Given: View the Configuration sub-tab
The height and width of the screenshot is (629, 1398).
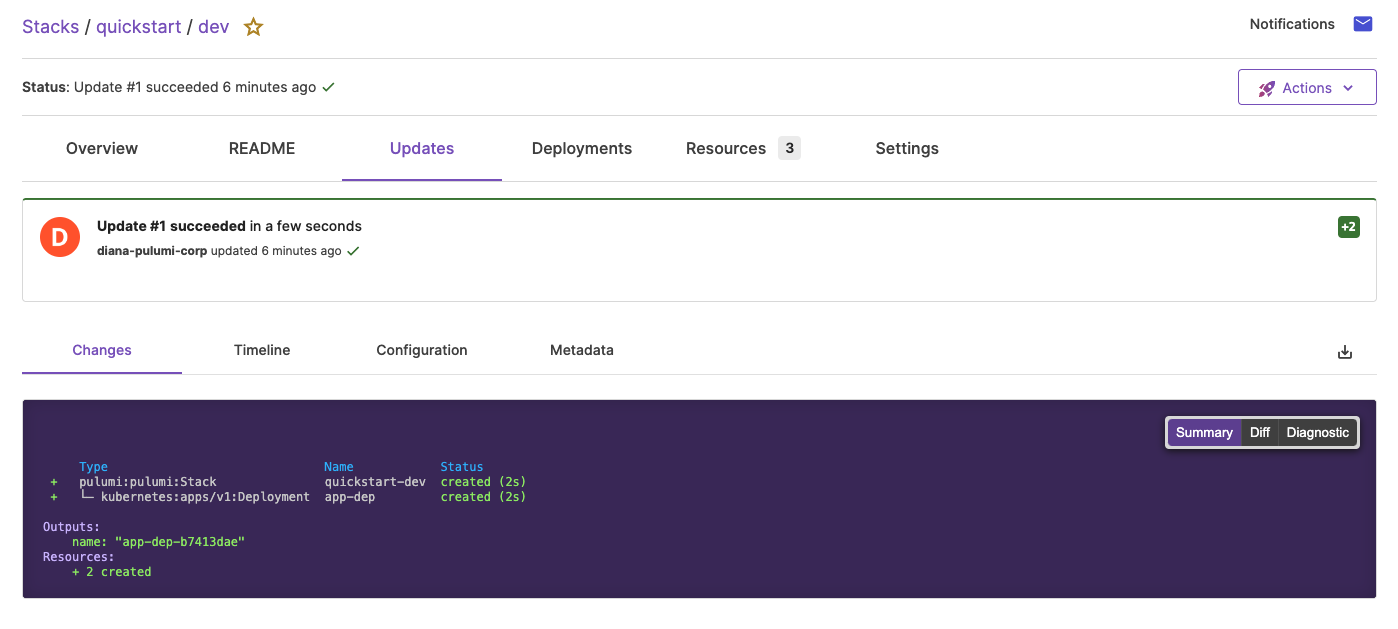Looking at the screenshot, I should coord(422,350).
